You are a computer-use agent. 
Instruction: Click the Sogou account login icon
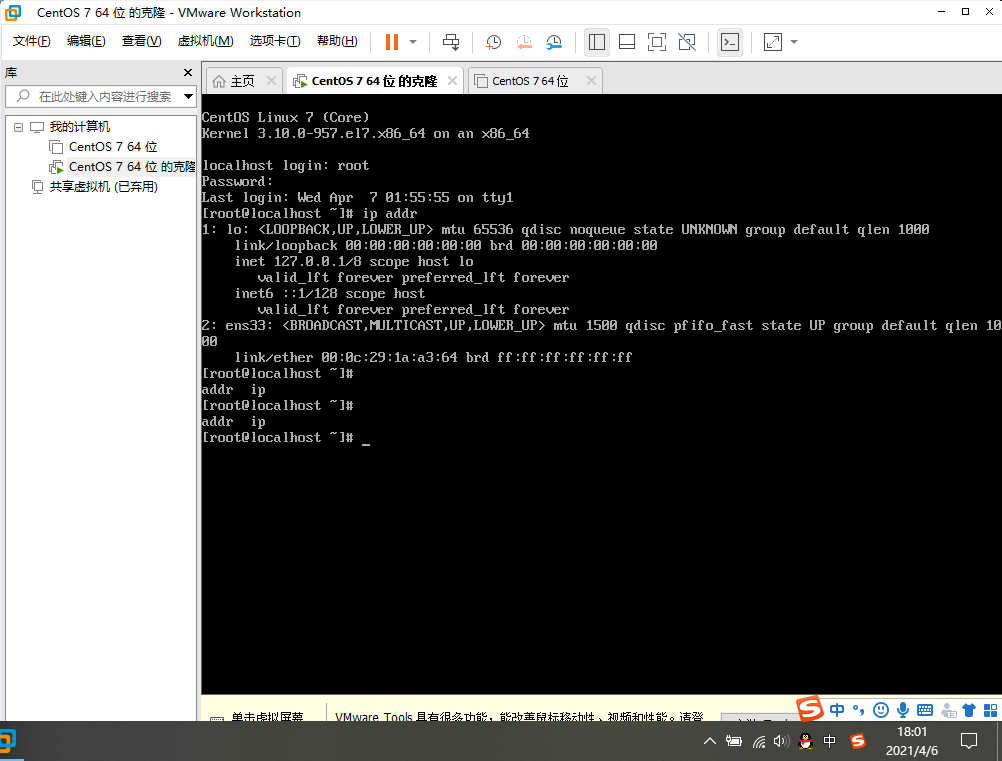click(949, 710)
